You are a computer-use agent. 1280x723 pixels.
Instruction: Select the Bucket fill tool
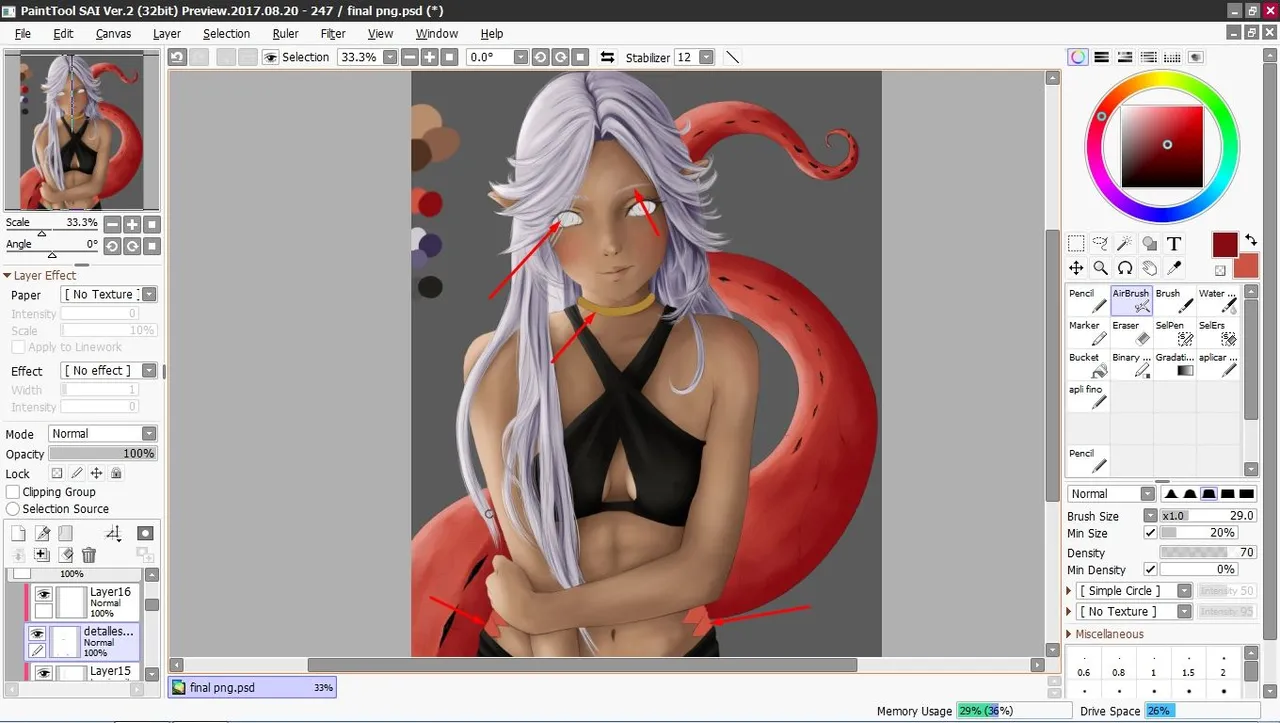coord(1088,365)
